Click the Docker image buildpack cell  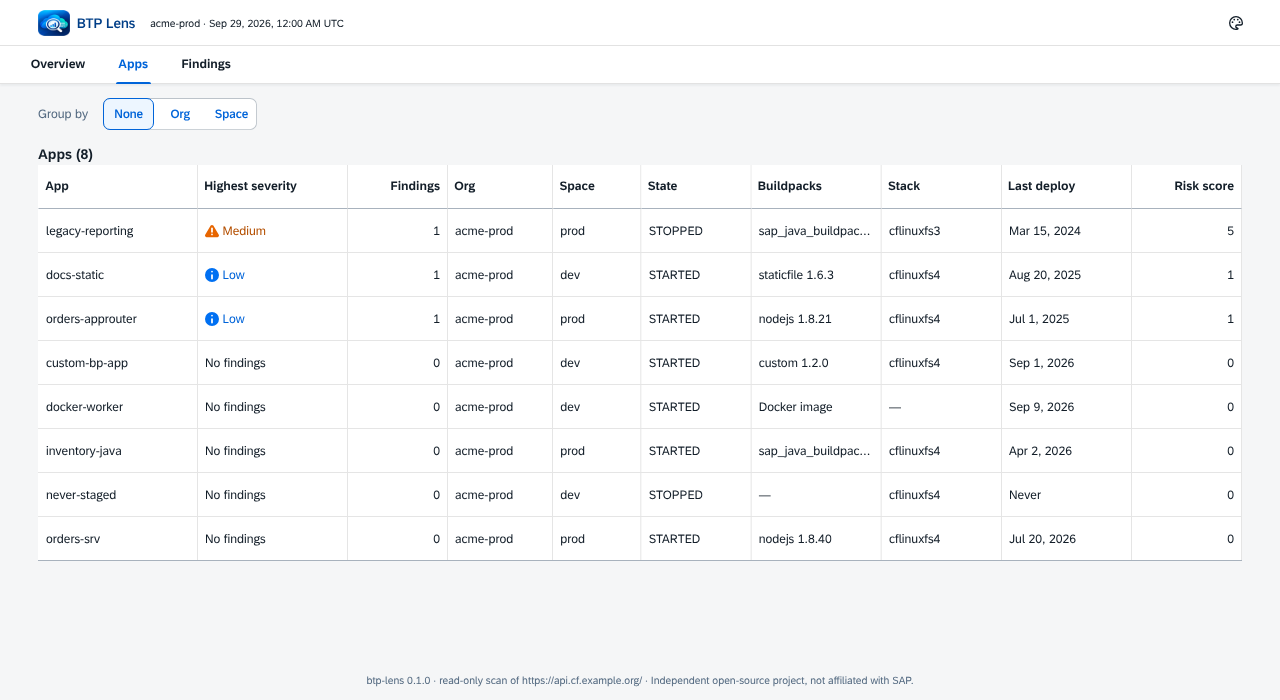[x=796, y=407]
